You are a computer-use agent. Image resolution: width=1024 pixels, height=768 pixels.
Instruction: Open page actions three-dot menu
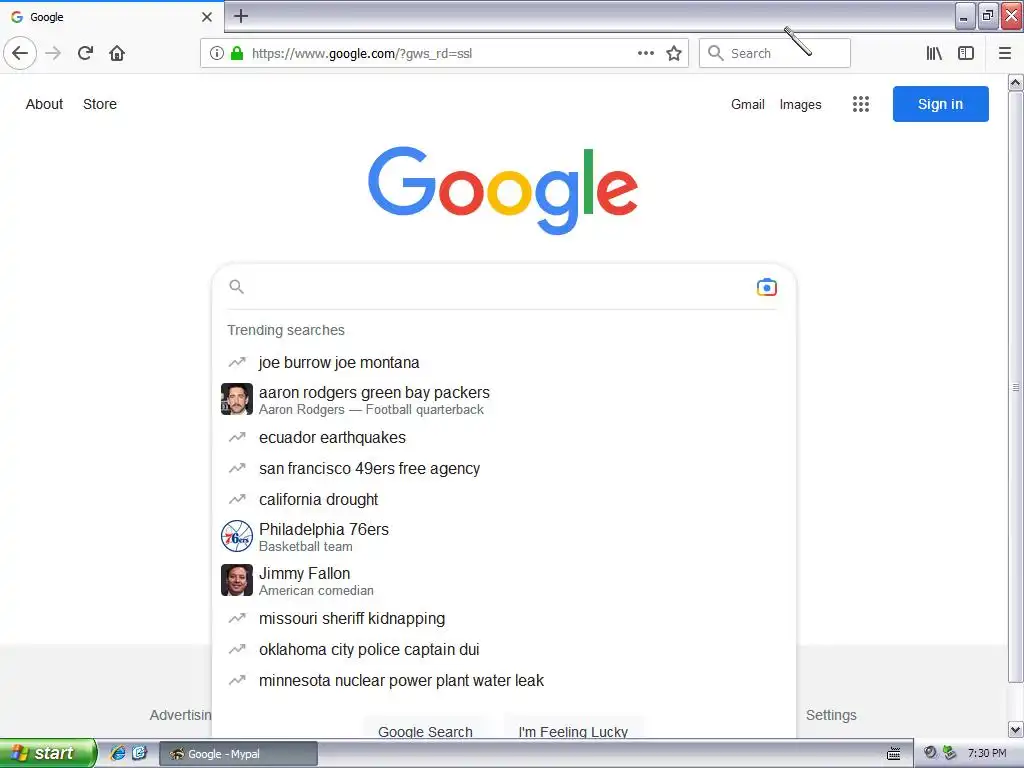click(x=646, y=53)
